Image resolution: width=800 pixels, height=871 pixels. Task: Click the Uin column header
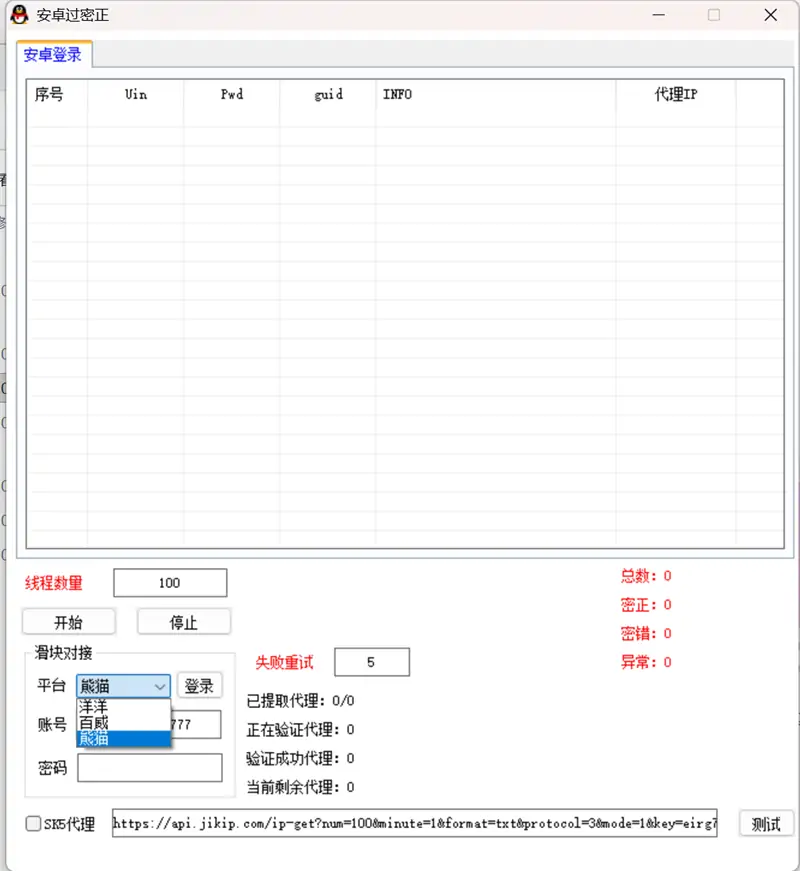pos(135,94)
